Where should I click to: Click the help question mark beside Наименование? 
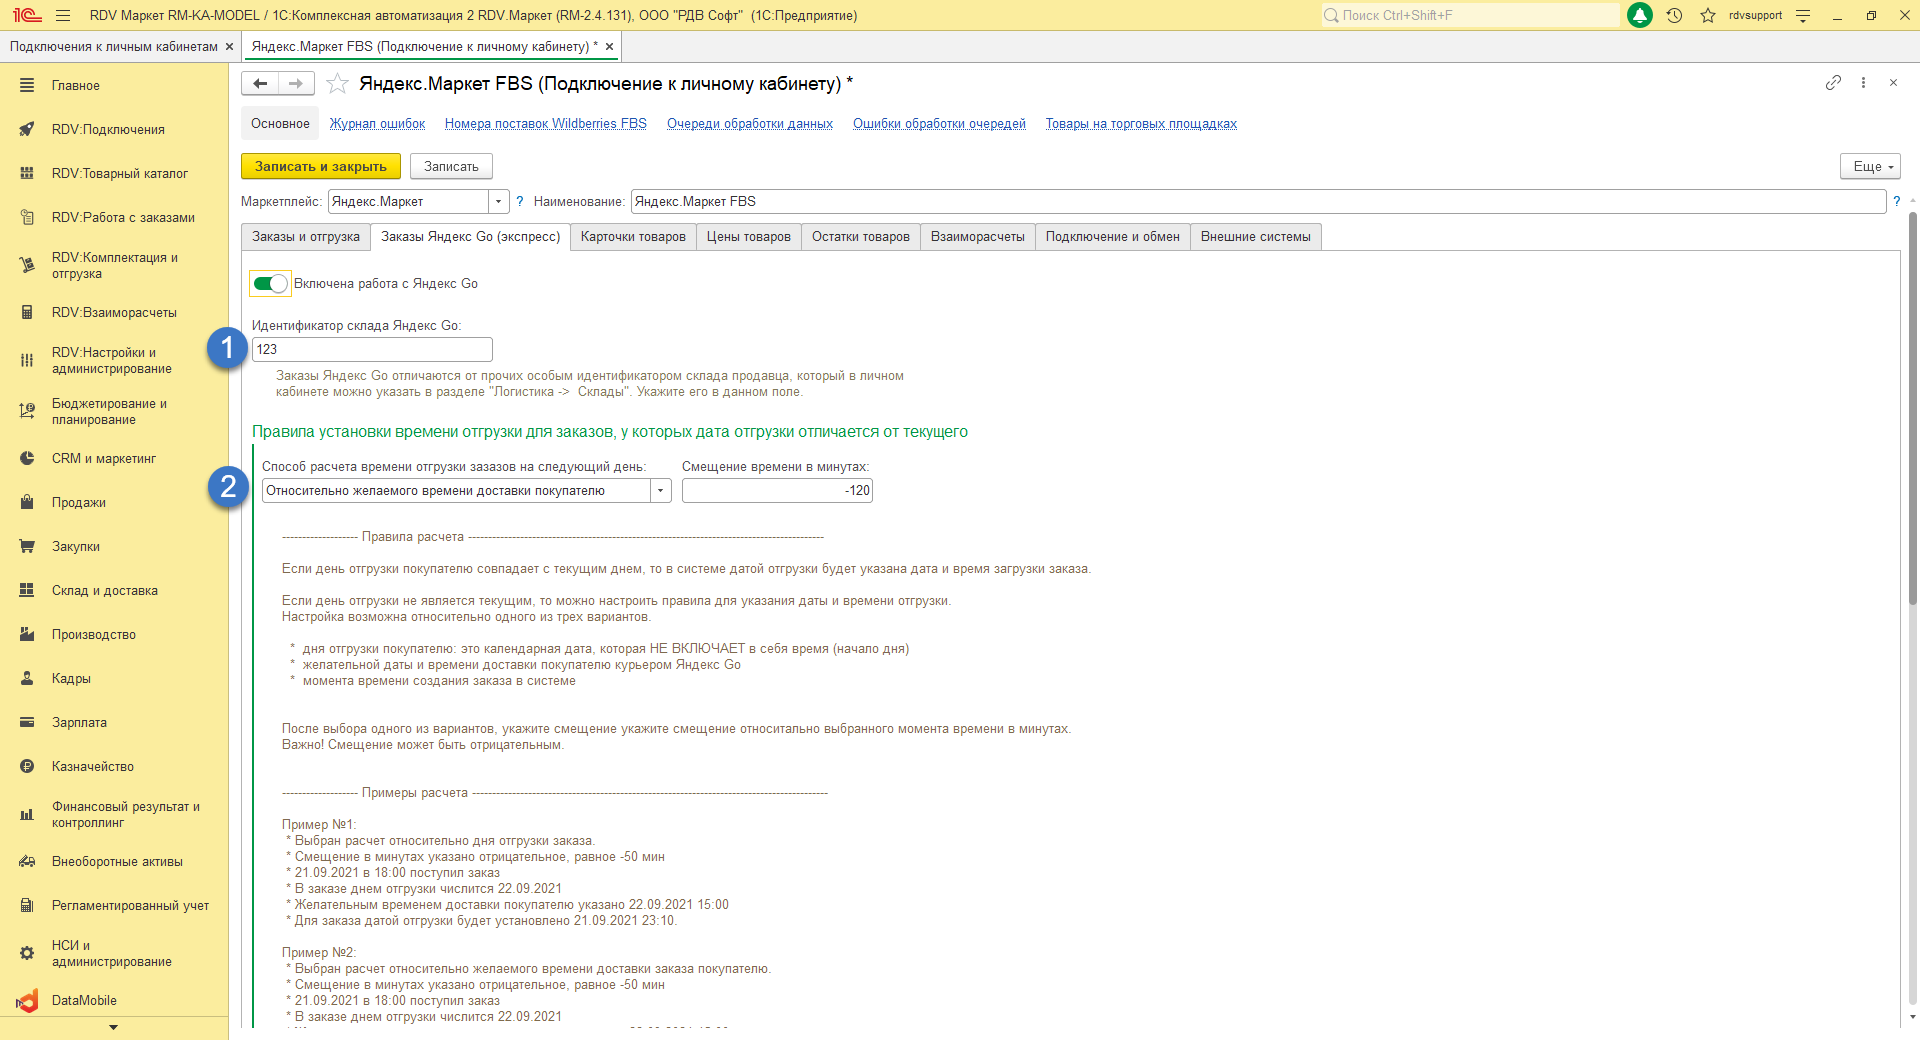pyautogui.click(x=1896, y=202)
